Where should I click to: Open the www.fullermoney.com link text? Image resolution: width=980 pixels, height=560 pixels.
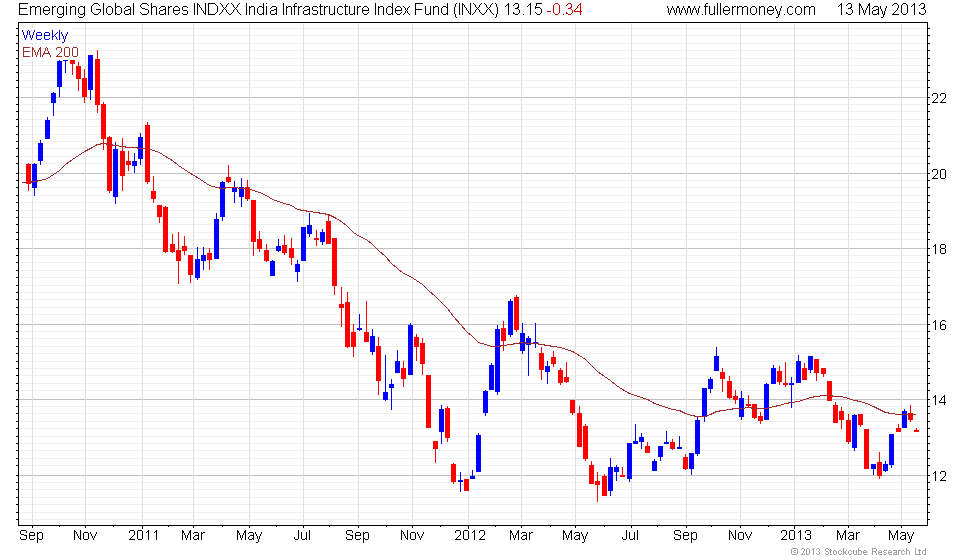pyautogui.click(x=741, y=10)
